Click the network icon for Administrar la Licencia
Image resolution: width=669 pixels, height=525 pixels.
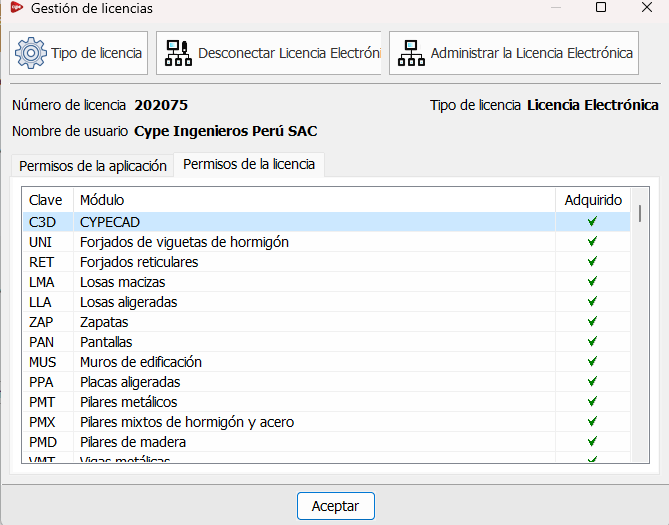pos(411,53)
